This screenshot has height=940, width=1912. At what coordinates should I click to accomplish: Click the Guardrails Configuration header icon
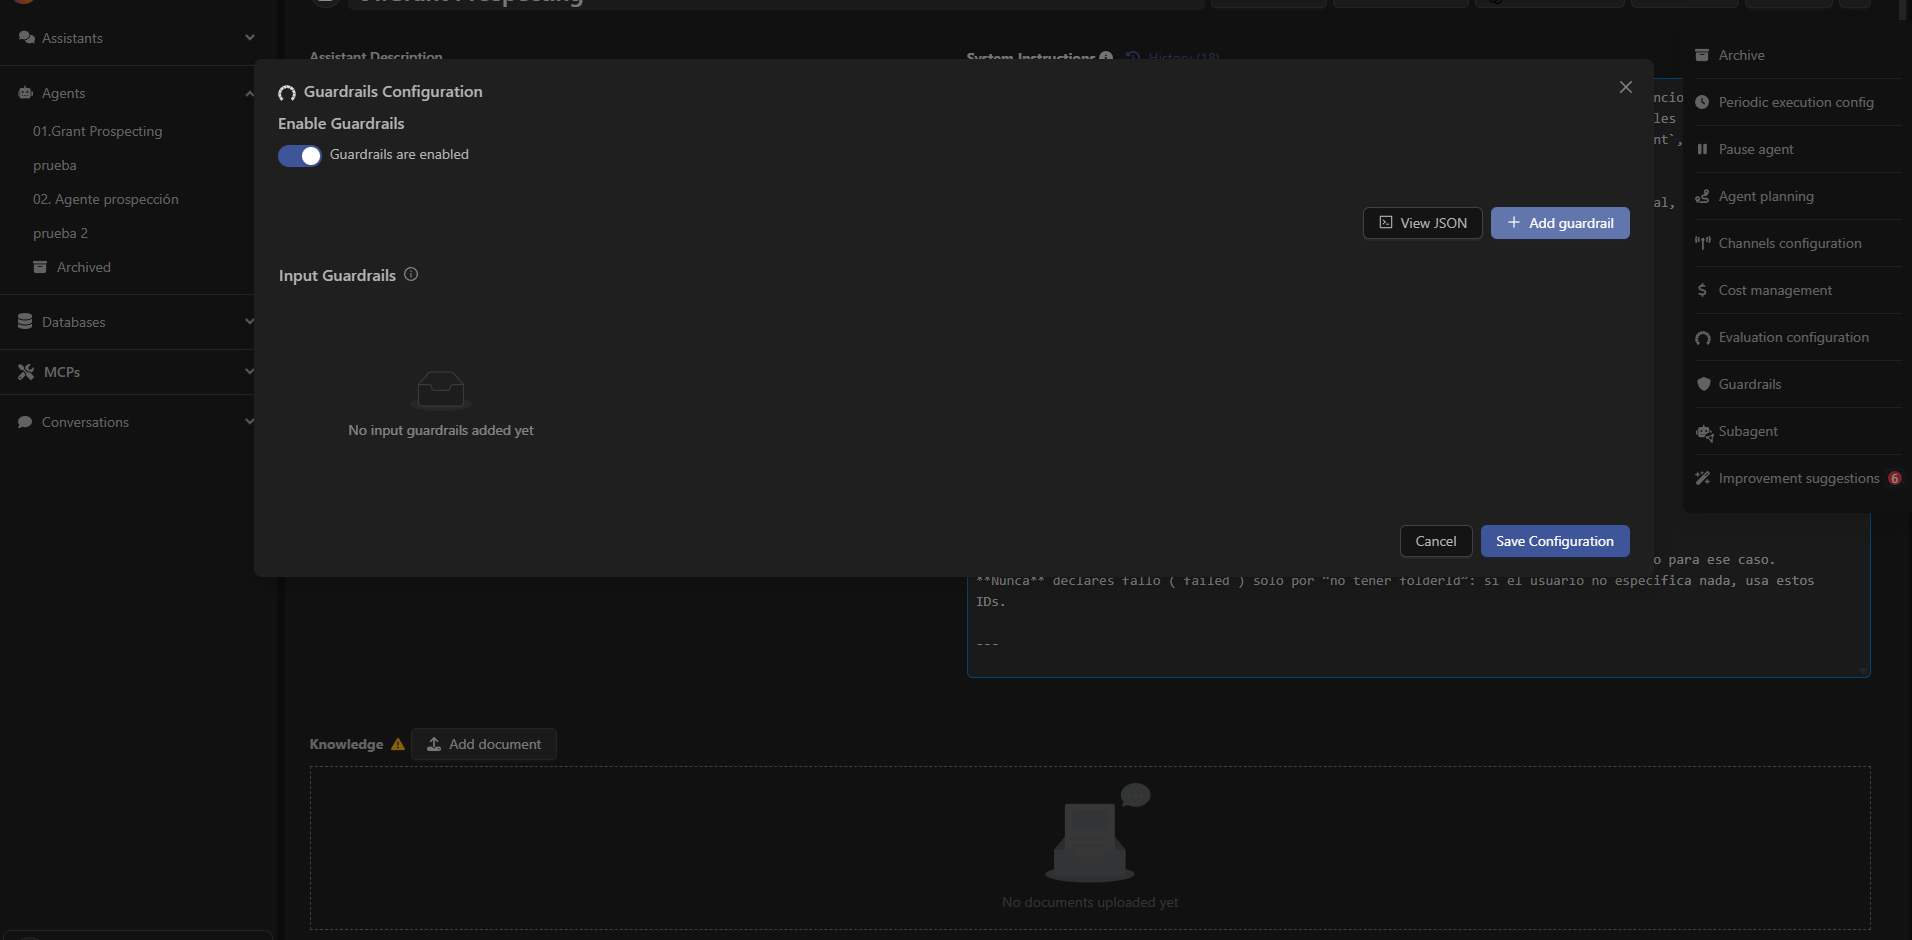[x=287, y=93]
